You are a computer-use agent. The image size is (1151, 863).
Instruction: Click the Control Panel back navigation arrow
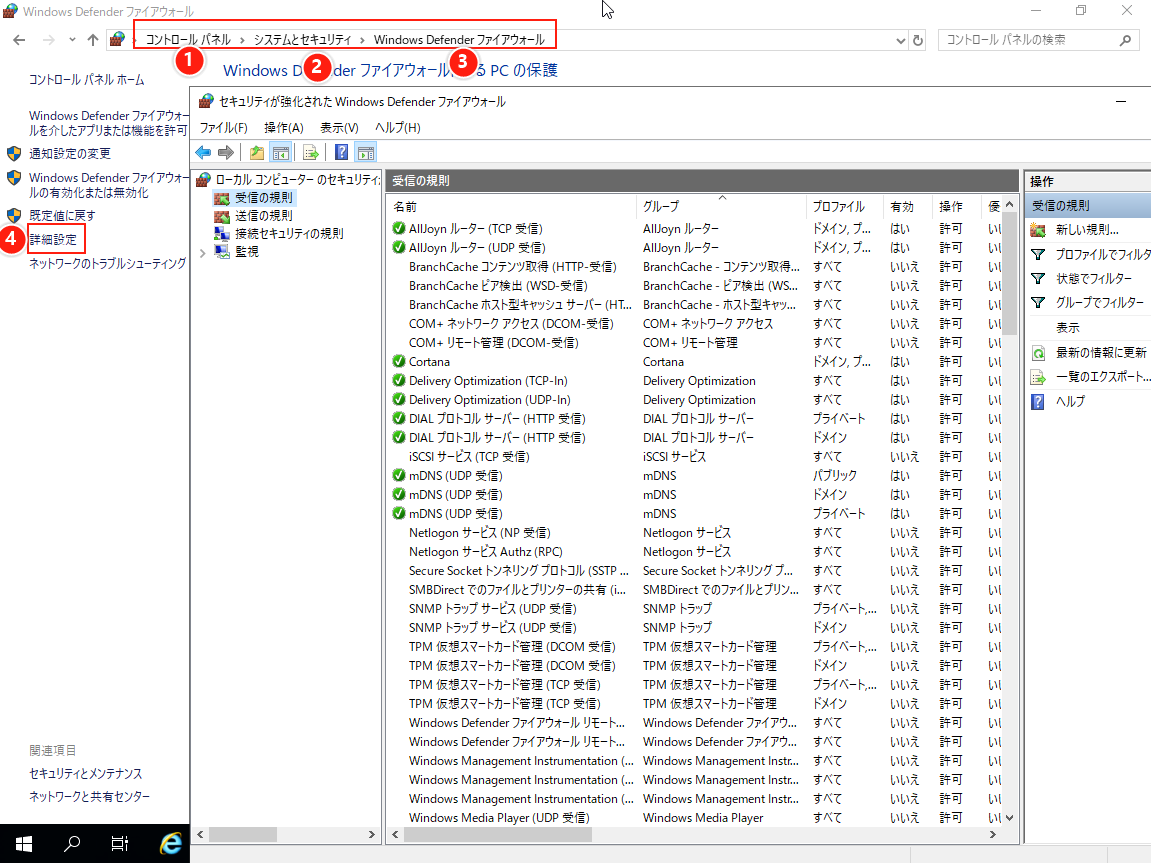pos(19,40)
